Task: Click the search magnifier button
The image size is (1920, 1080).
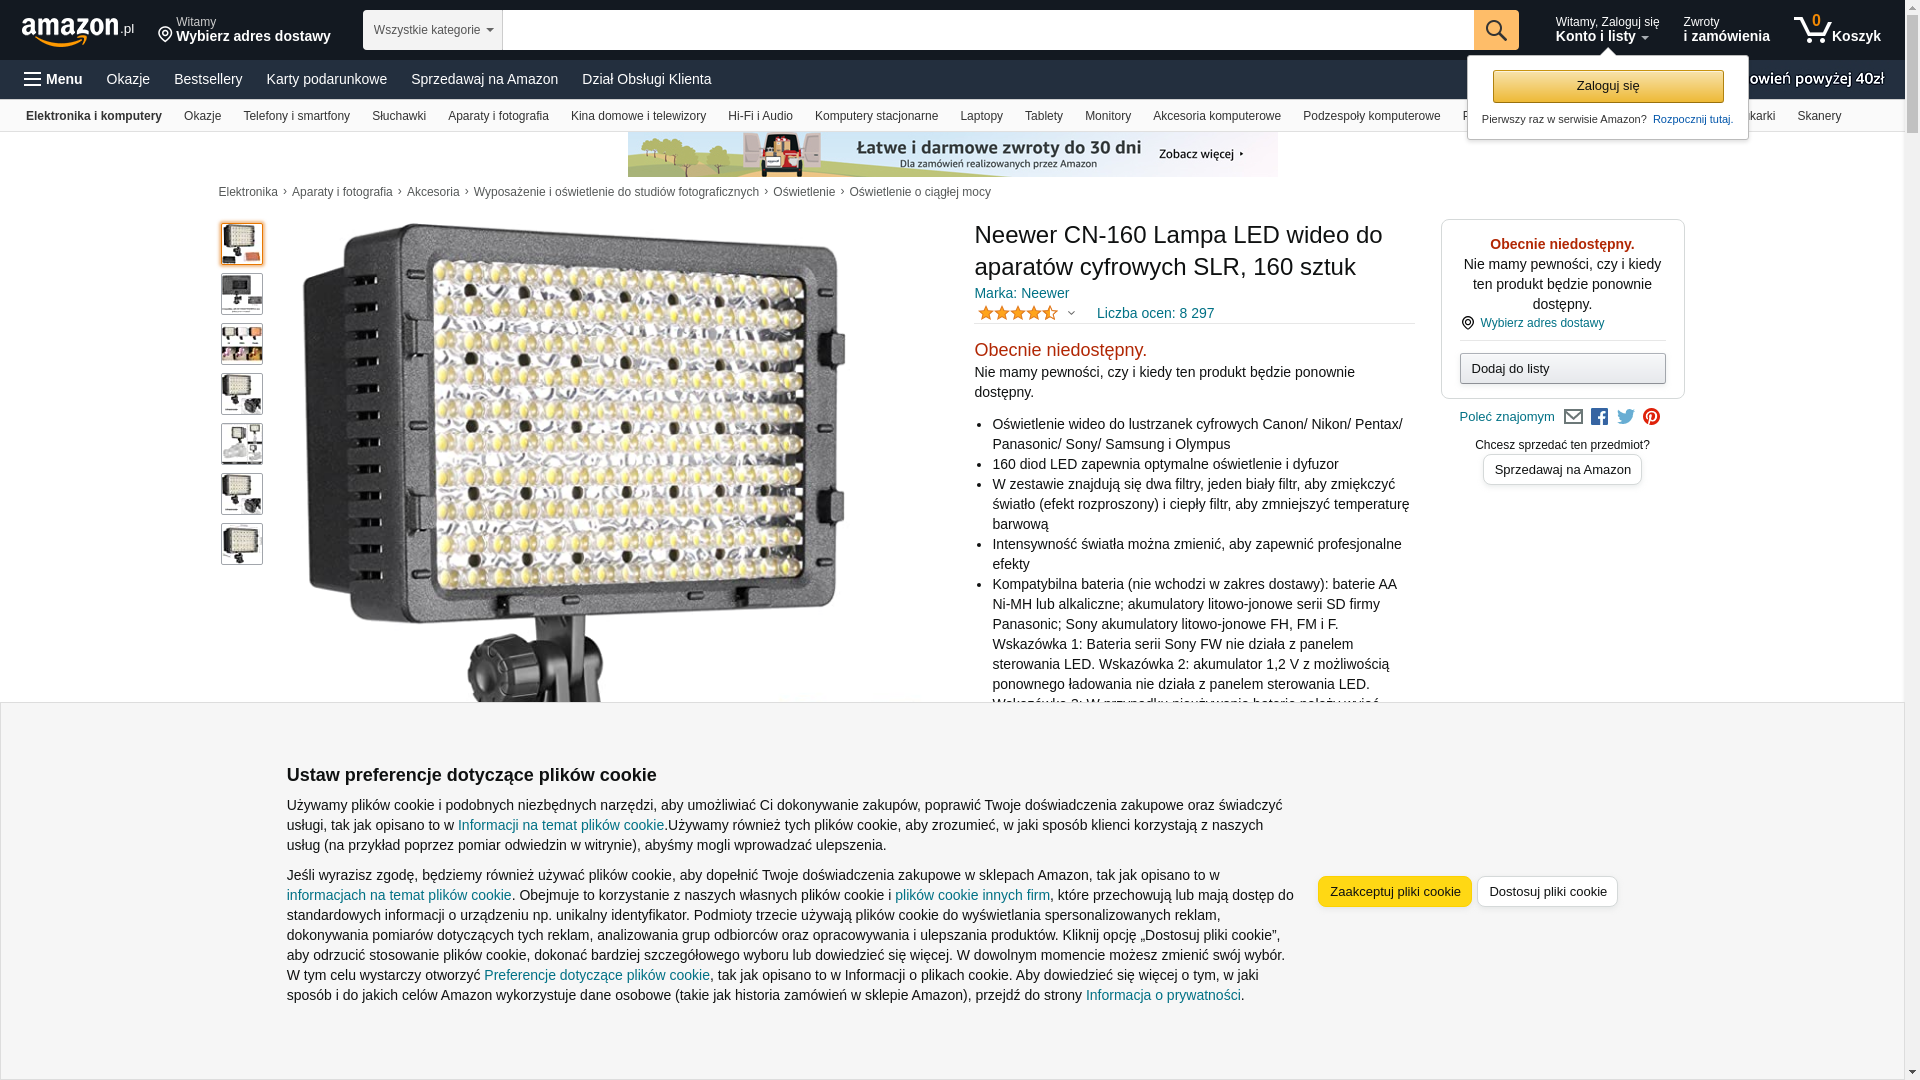Action: tap(1495, 30)
